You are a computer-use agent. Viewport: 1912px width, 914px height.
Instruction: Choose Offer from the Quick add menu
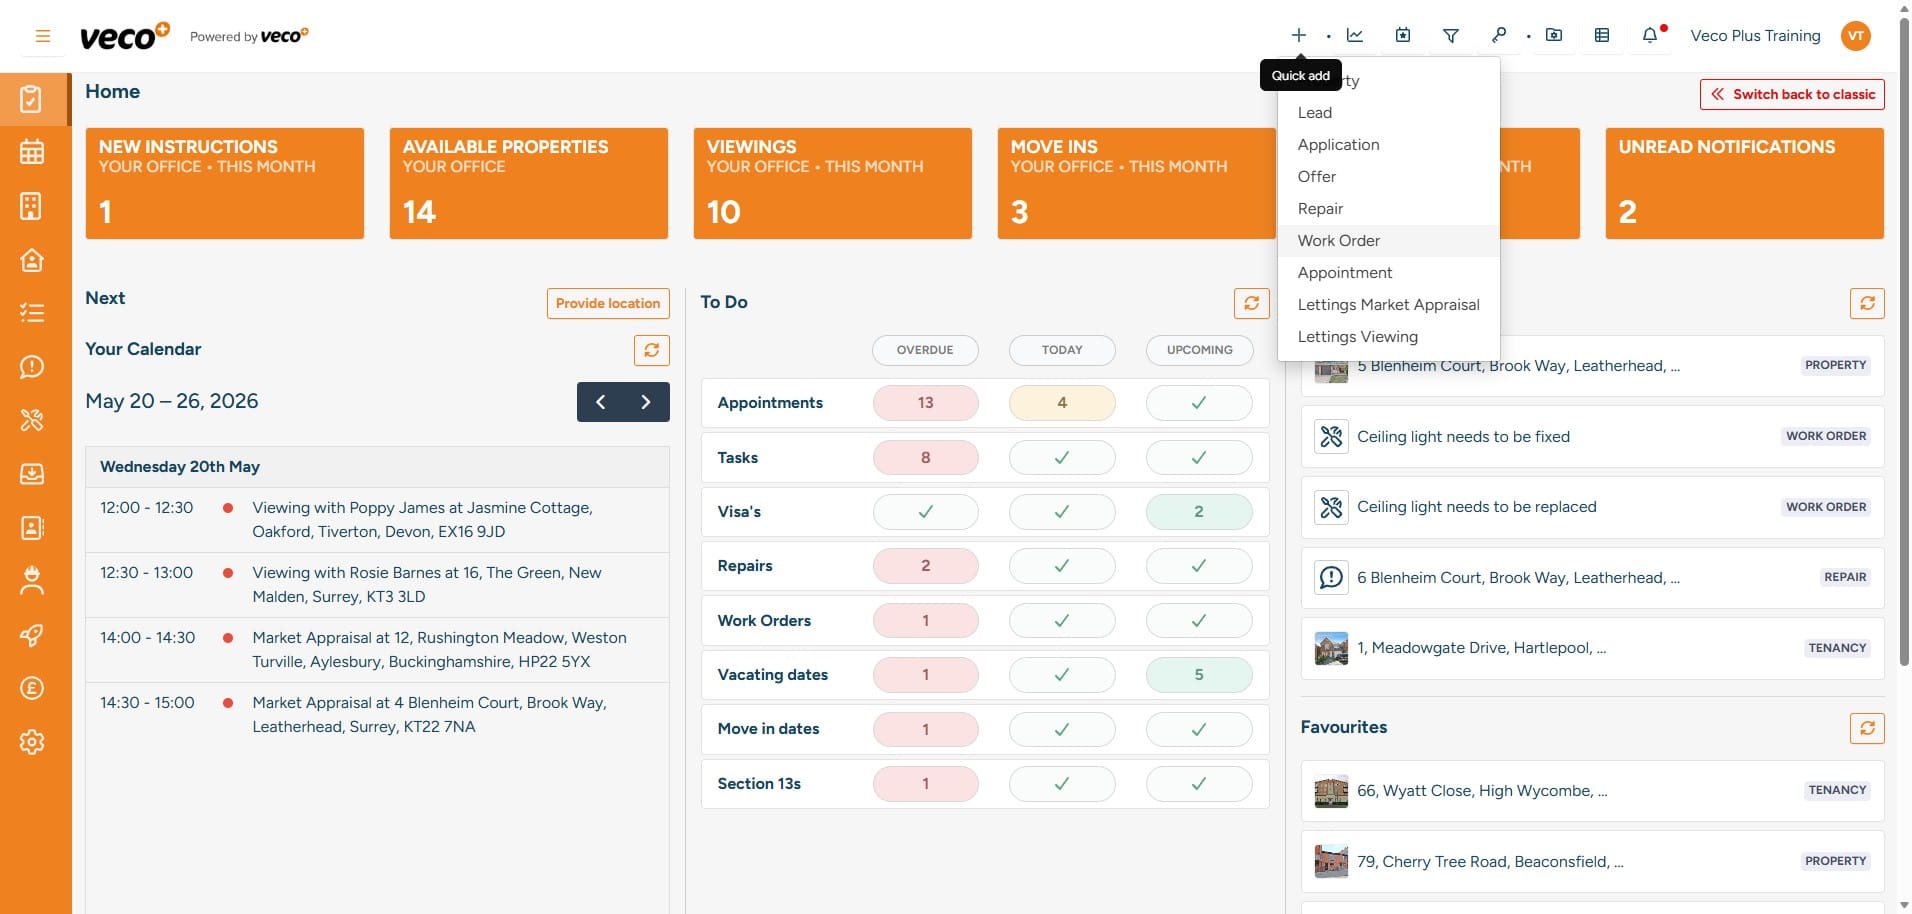1388,177
